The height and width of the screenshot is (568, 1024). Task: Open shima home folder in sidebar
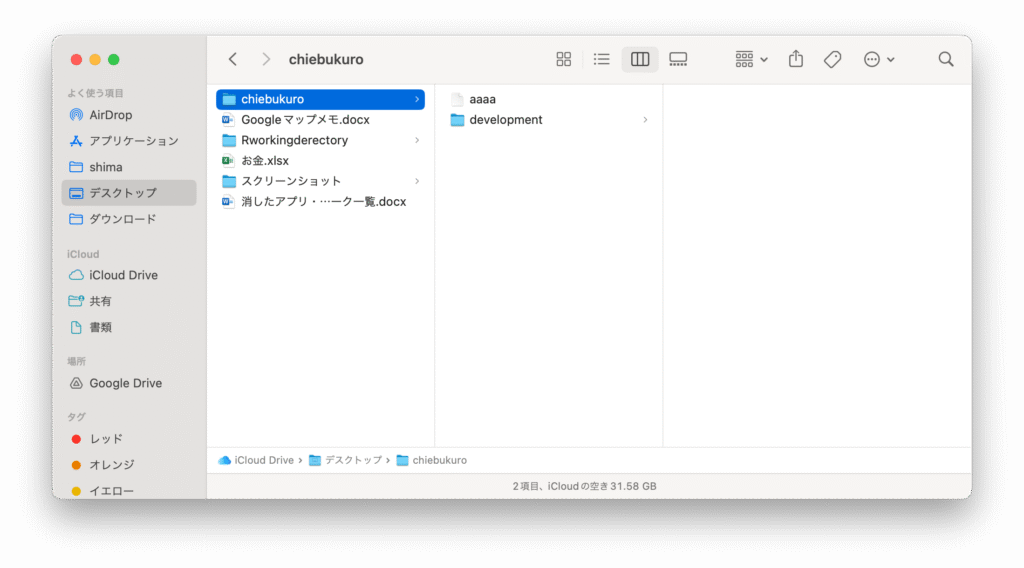pyautogui.click(x=129, y=167)
